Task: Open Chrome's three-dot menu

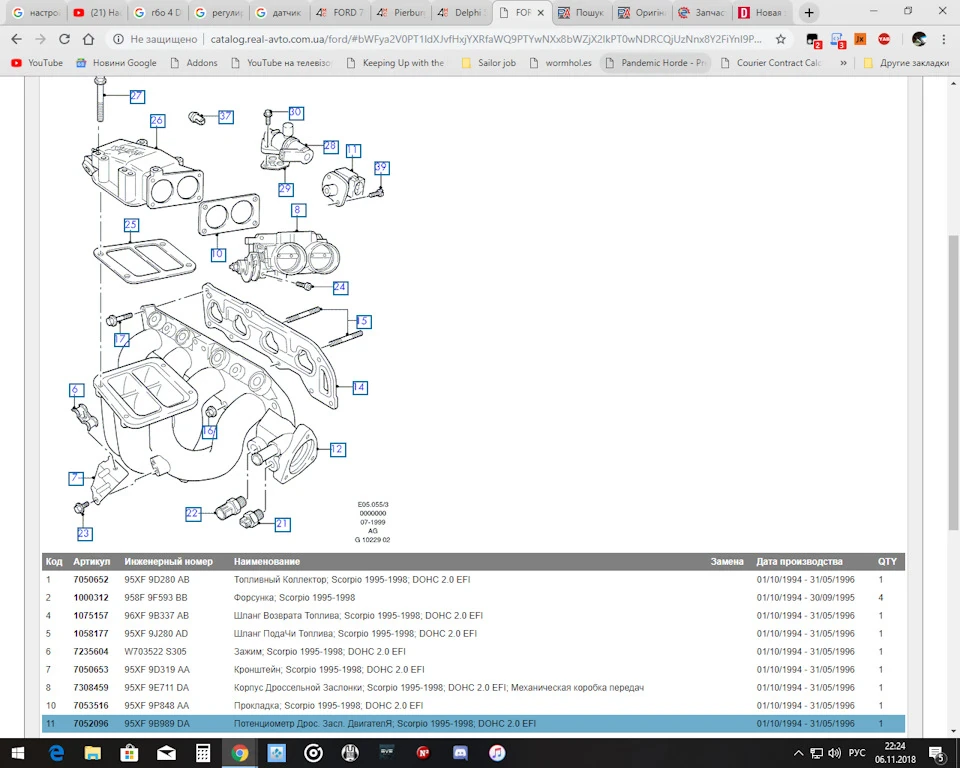Action: tap(943, 39)
